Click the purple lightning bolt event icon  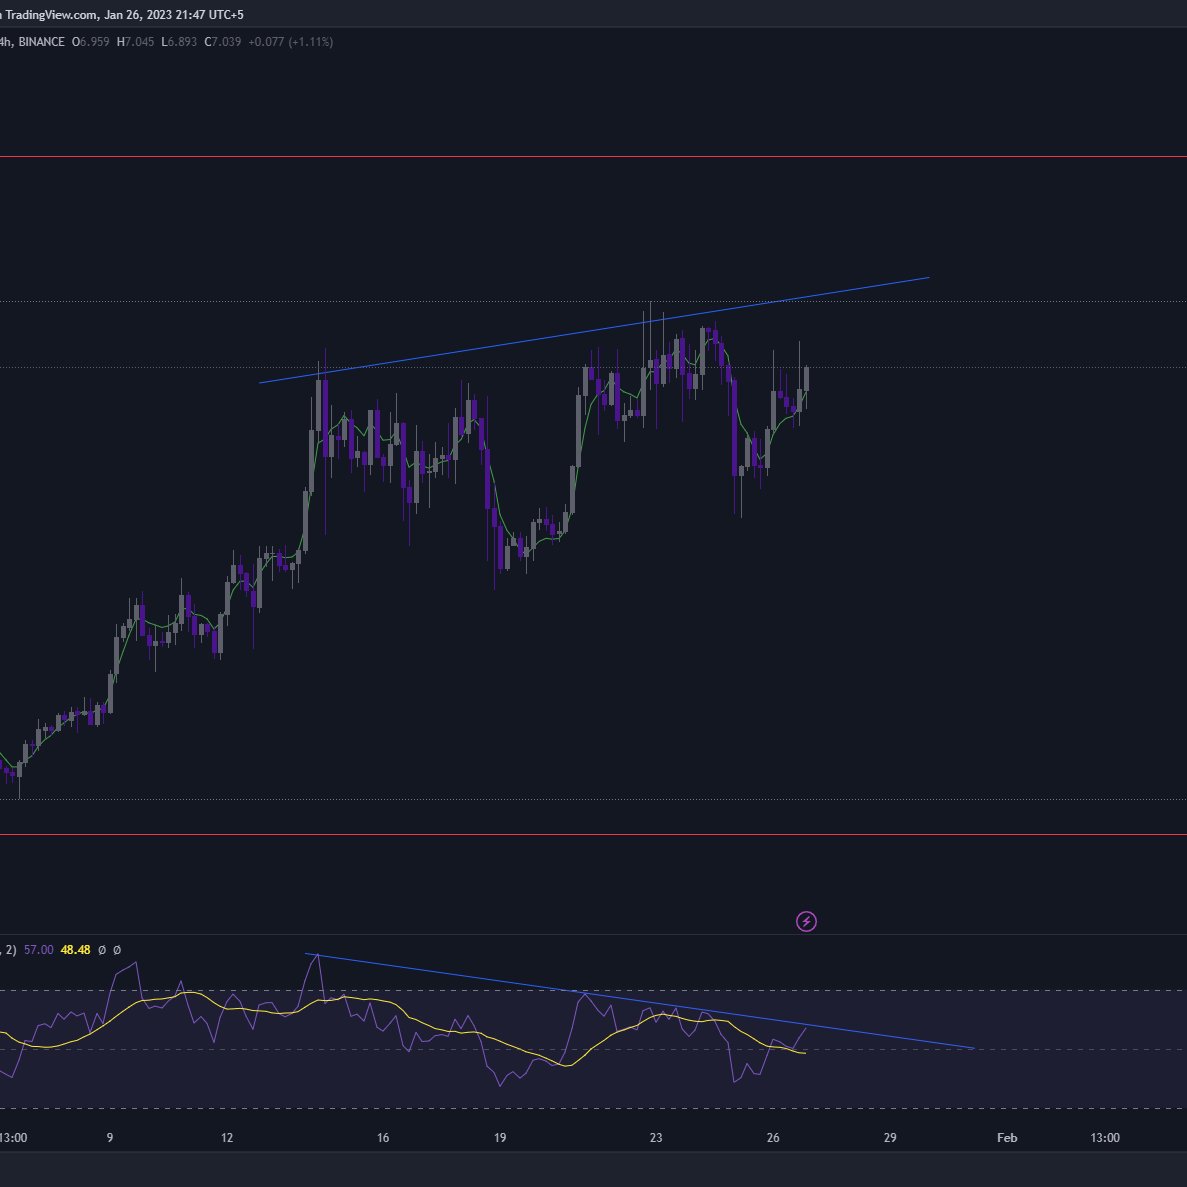click(806, 921)
